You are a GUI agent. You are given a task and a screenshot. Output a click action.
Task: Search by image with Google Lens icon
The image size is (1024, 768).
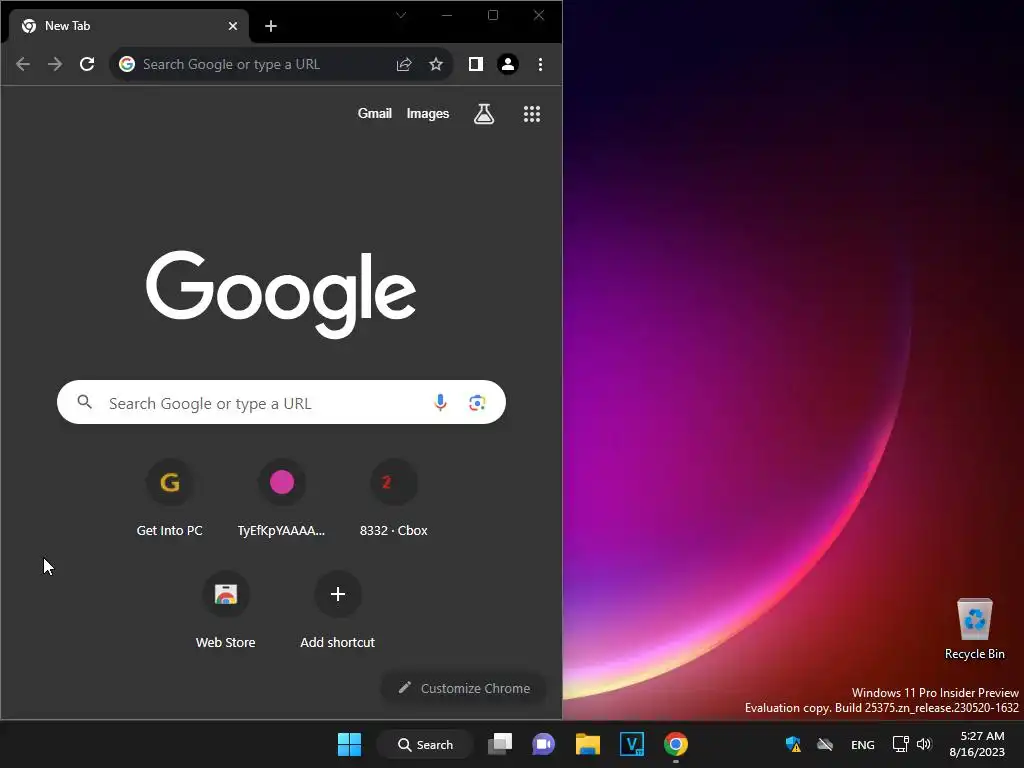tap(477, 403)
